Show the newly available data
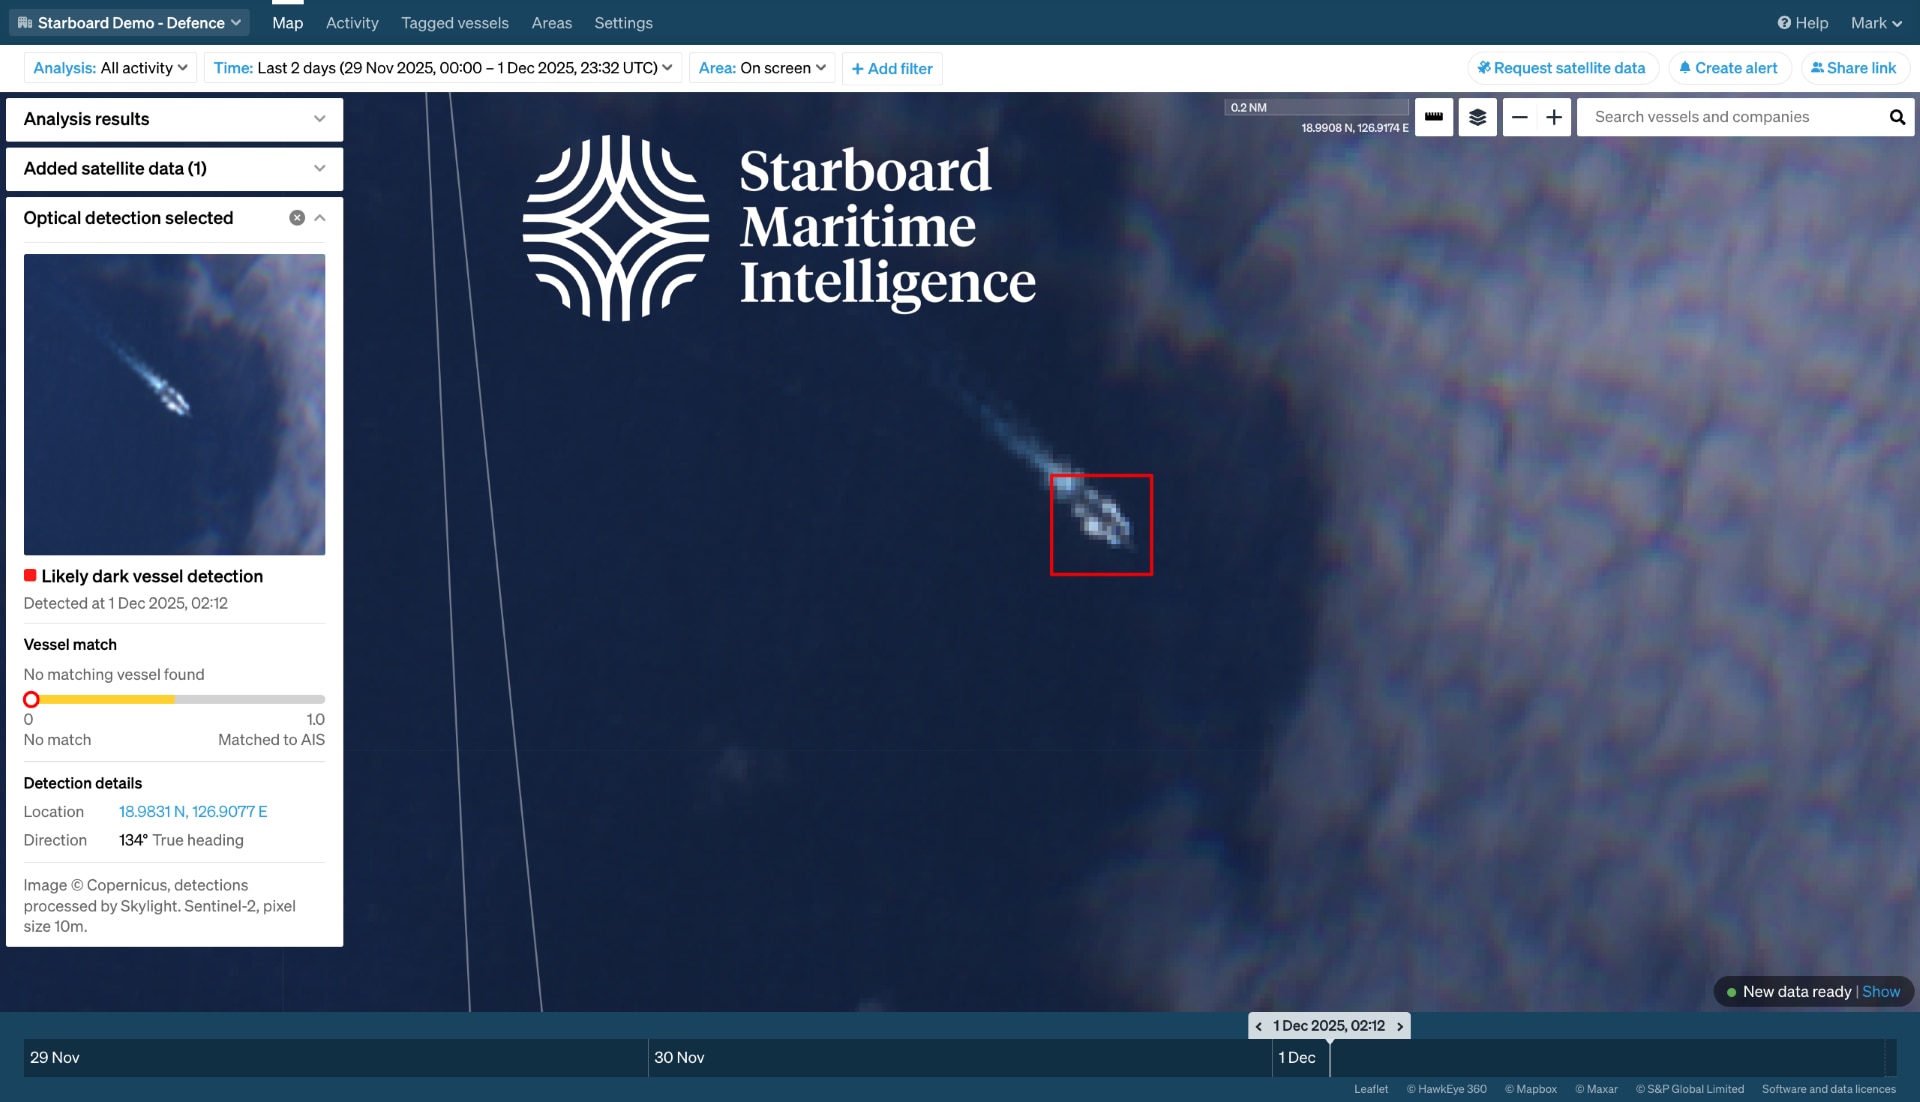Screen dimensions: 1920x1102 tap(1880, 991)
